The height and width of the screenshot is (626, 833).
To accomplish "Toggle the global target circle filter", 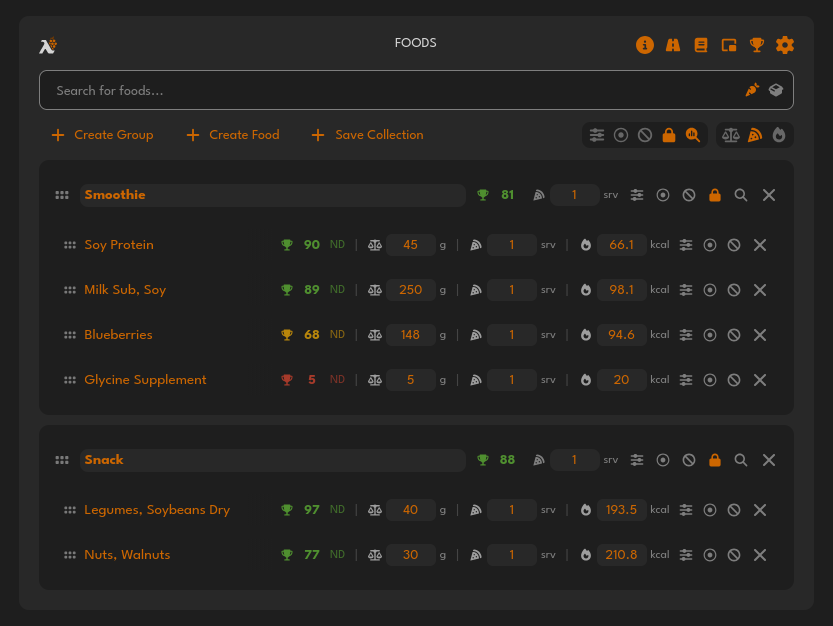I will [620, 135].
